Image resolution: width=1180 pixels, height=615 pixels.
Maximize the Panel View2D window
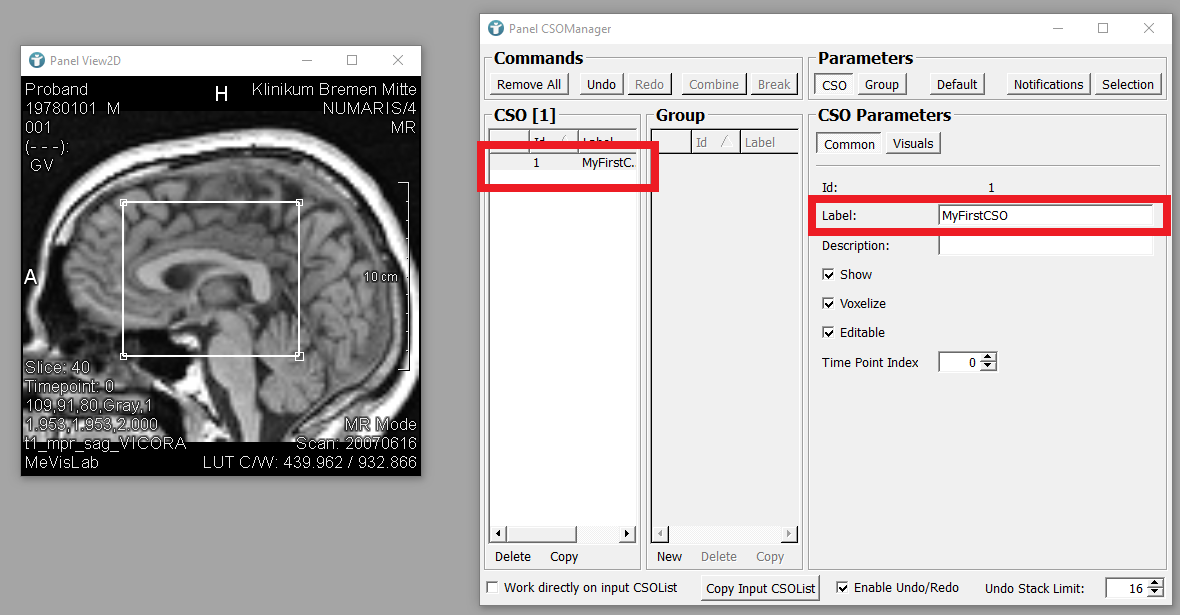(x=352, y=61)
